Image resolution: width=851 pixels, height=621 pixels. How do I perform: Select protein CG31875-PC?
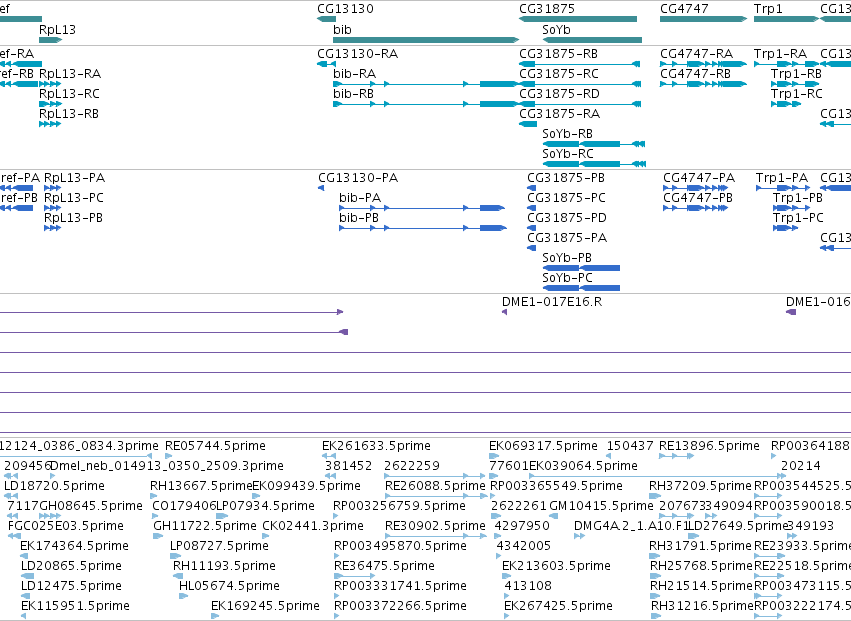click(x=567, y=198)
